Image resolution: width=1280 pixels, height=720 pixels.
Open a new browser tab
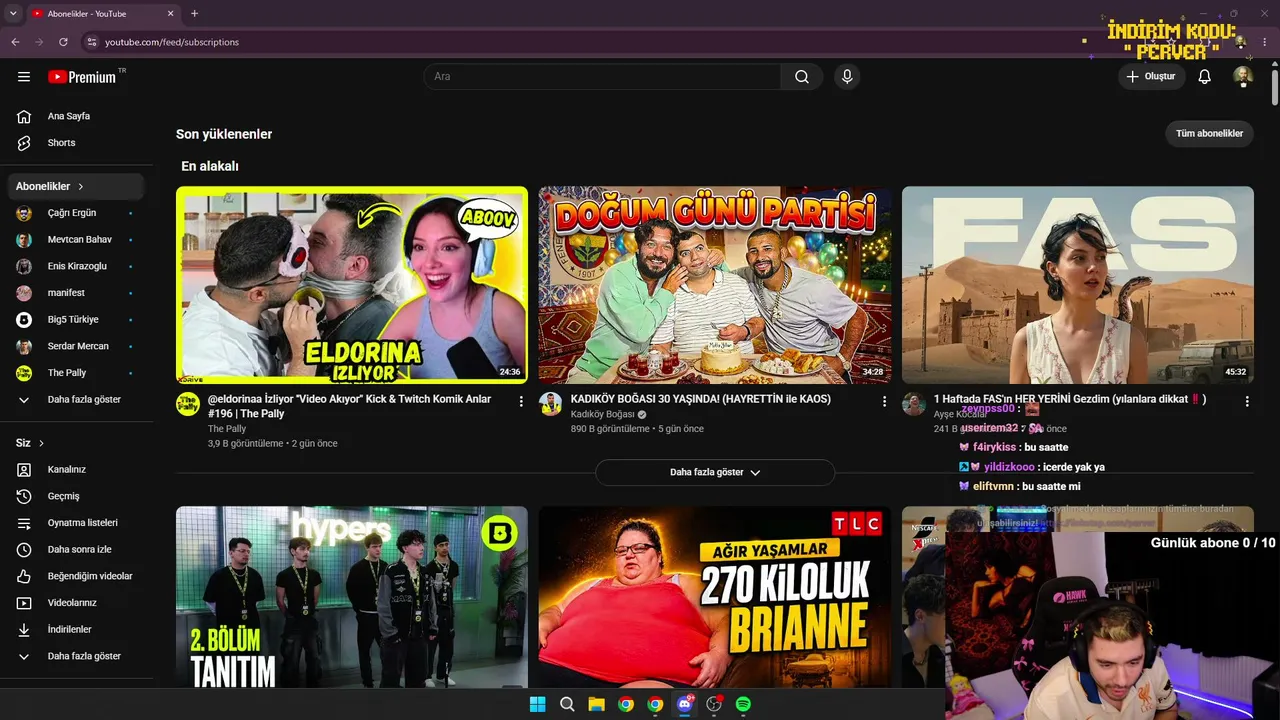click(194, 14)
